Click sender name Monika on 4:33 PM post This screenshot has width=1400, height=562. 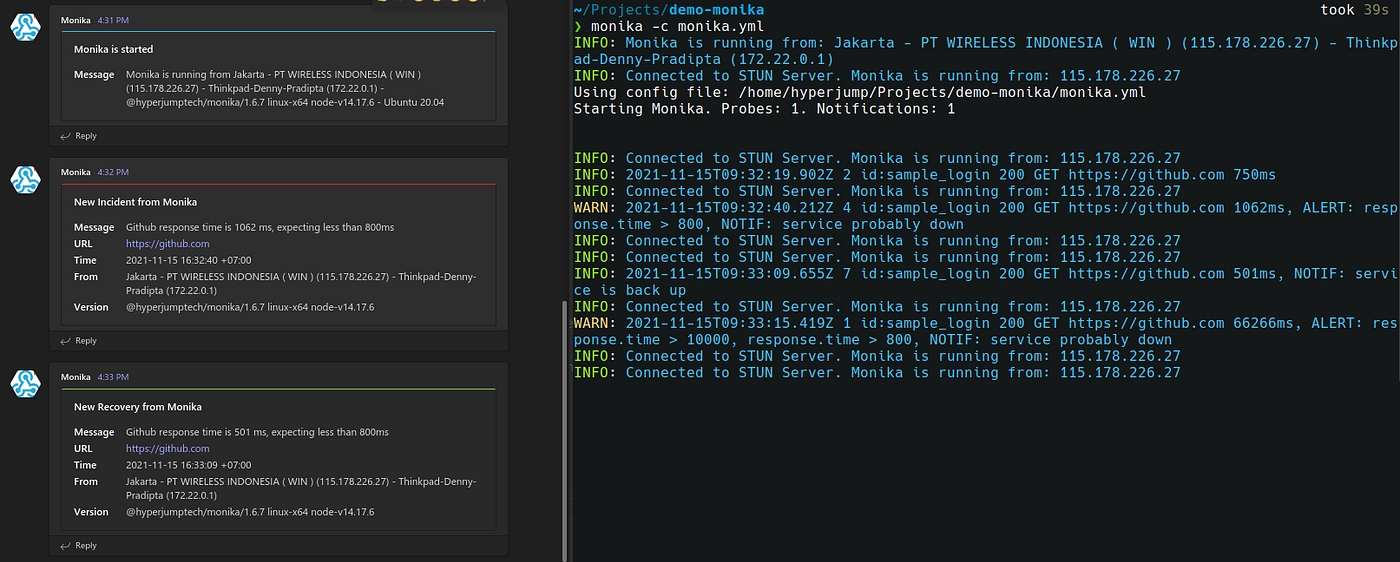[x=76, y=377]
